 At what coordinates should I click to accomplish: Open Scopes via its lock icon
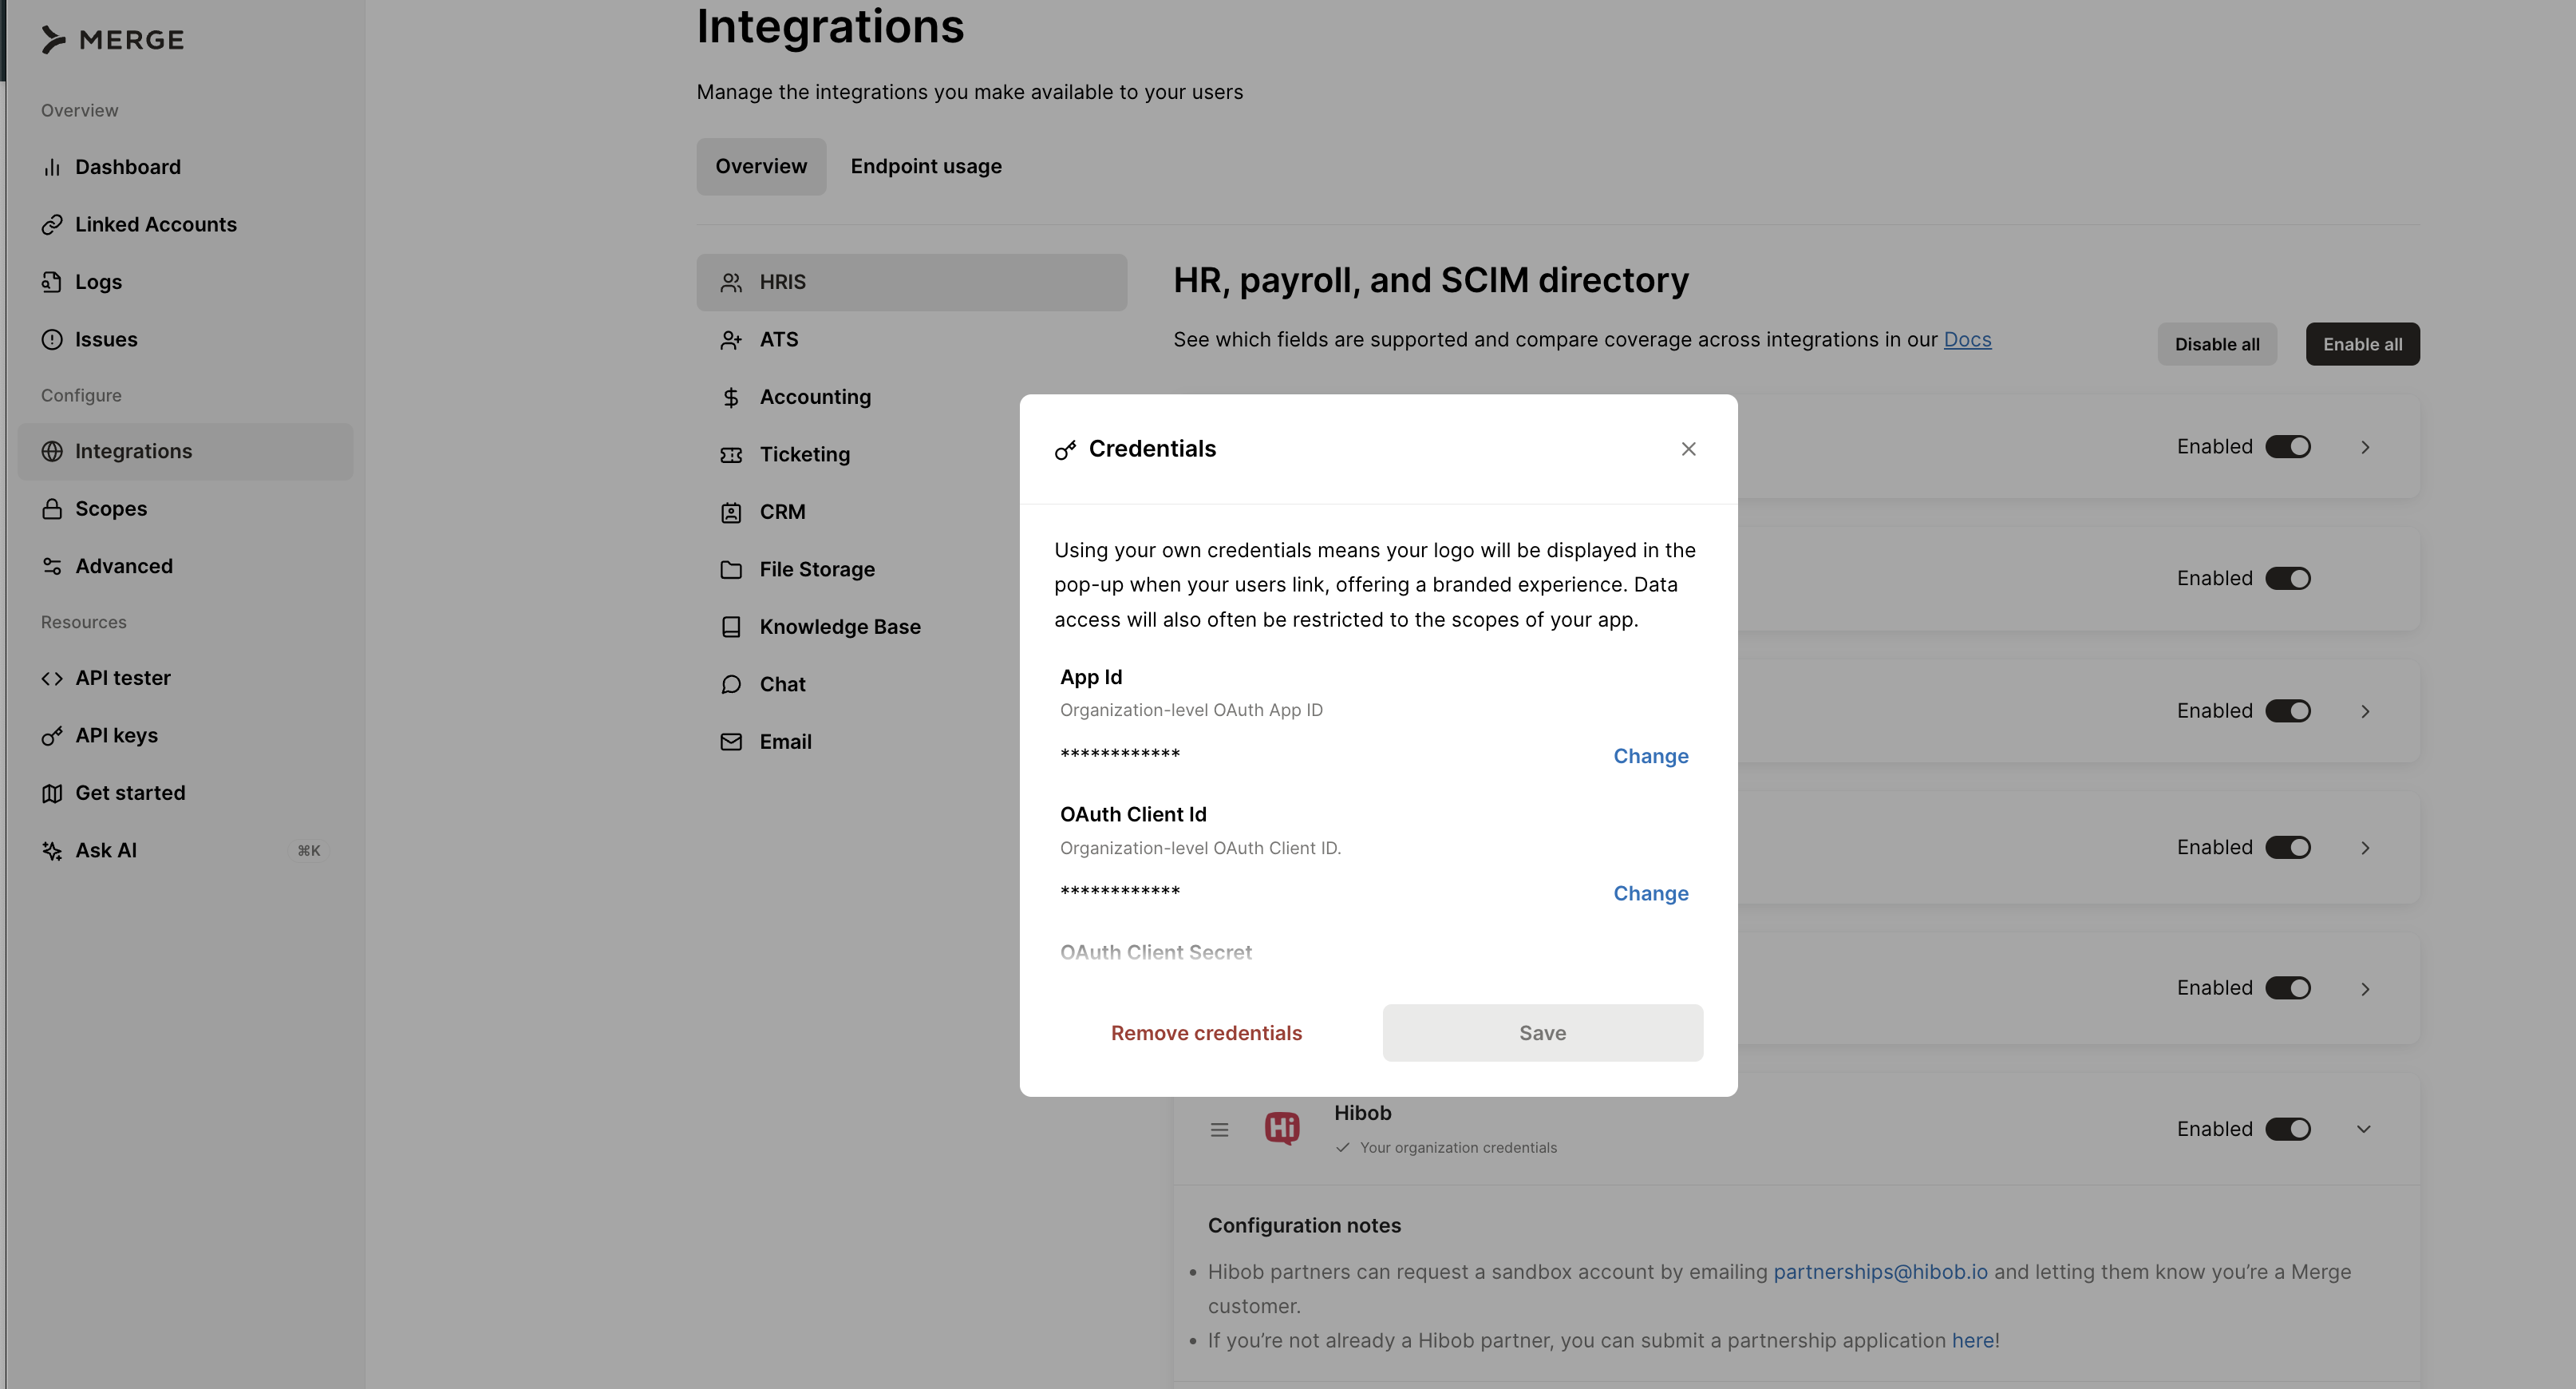[52, 509]
